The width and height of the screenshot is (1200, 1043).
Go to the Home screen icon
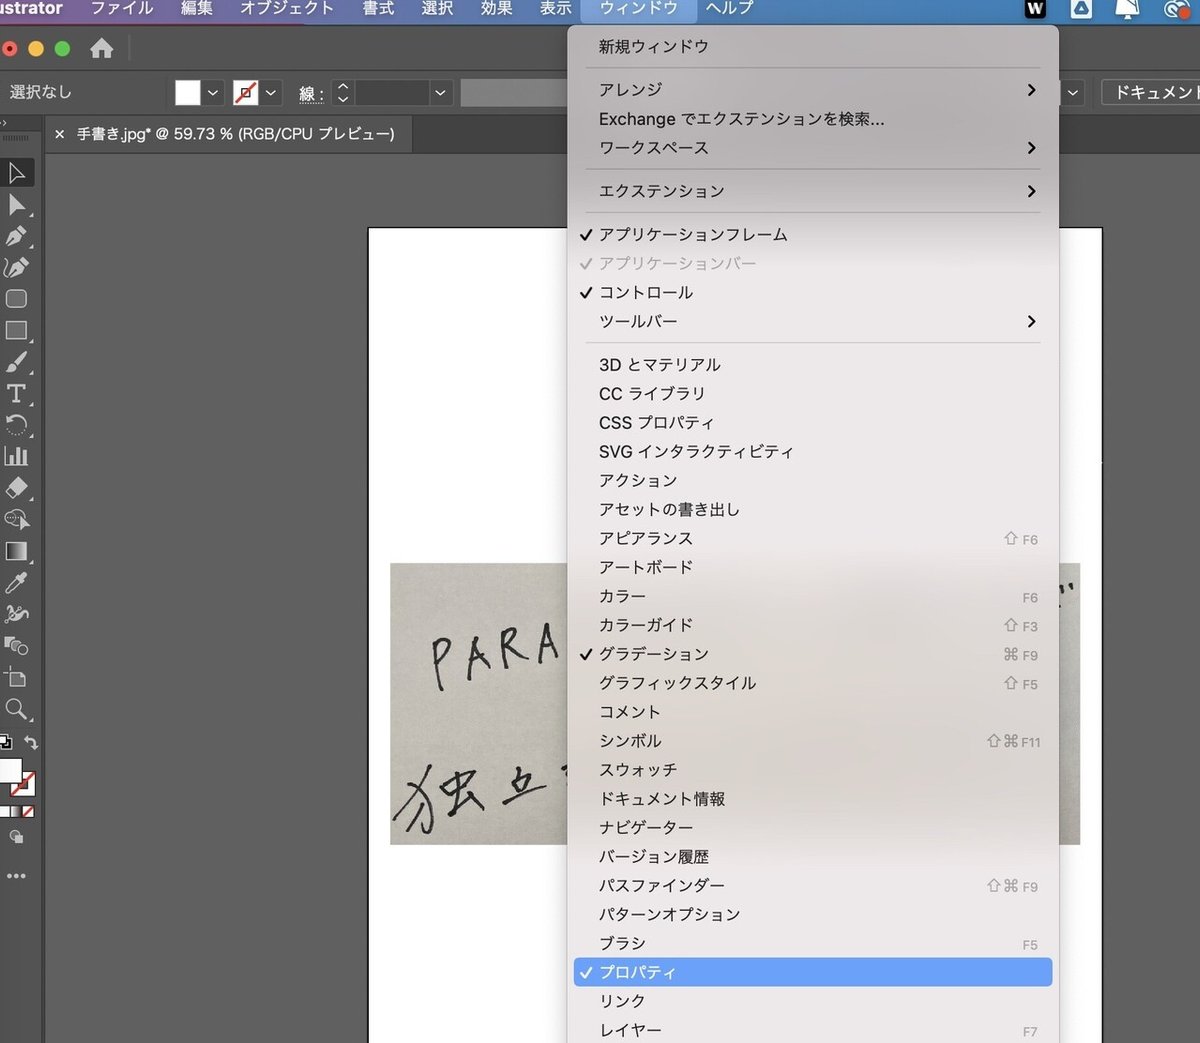tap(101, 48)
